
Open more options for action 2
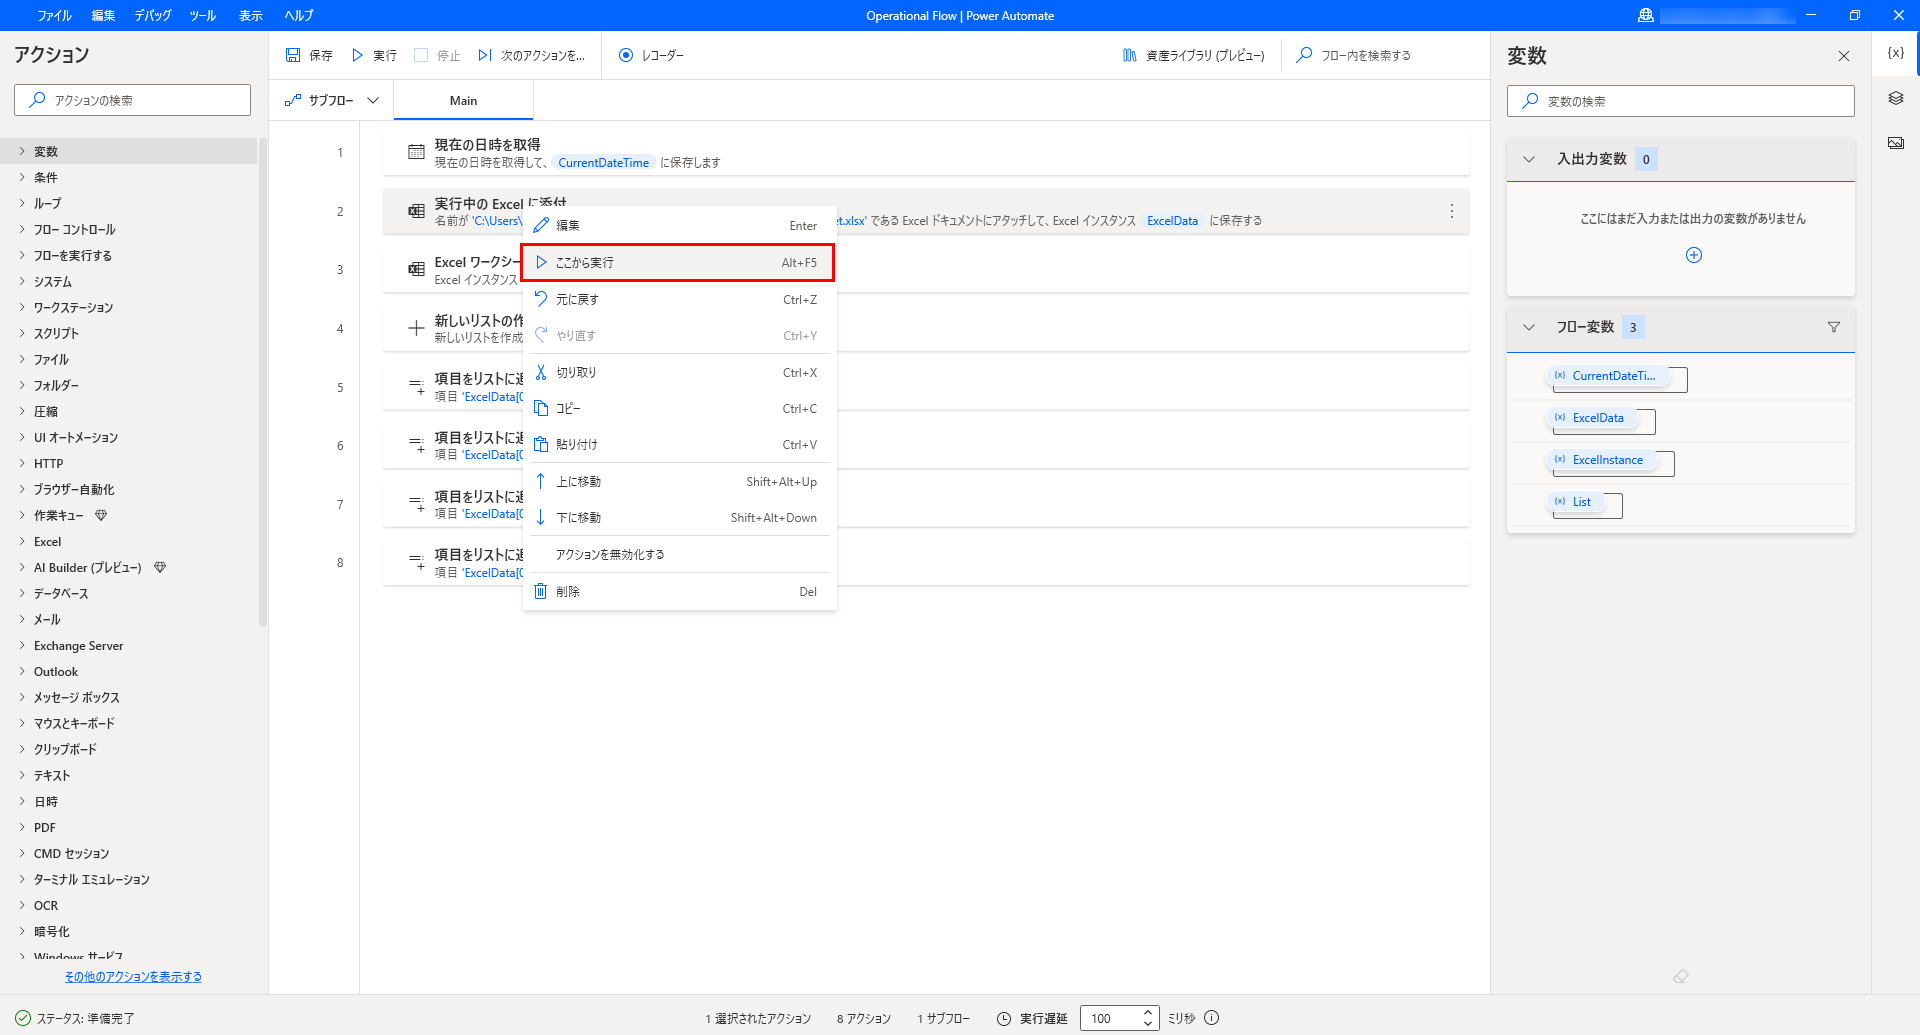pyautogui.click(x=1452, y=211)
